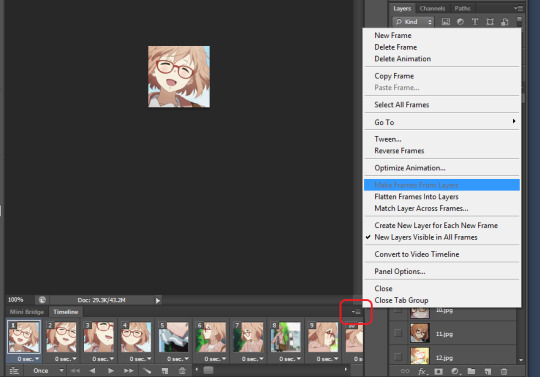Toggle the layer filter on/off switch
The image size is (540, 377).
(519, 21)
